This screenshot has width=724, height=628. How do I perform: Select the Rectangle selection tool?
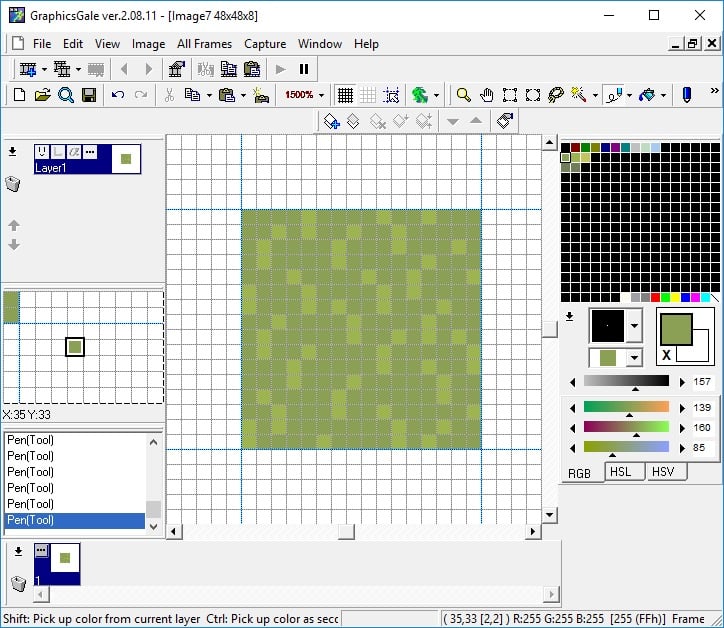[x=509, y=95]
